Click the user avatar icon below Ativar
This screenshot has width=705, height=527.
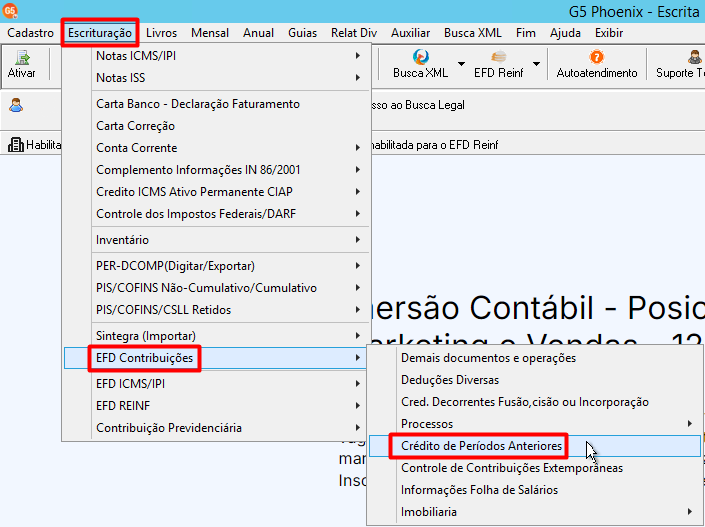pos(16,105)
